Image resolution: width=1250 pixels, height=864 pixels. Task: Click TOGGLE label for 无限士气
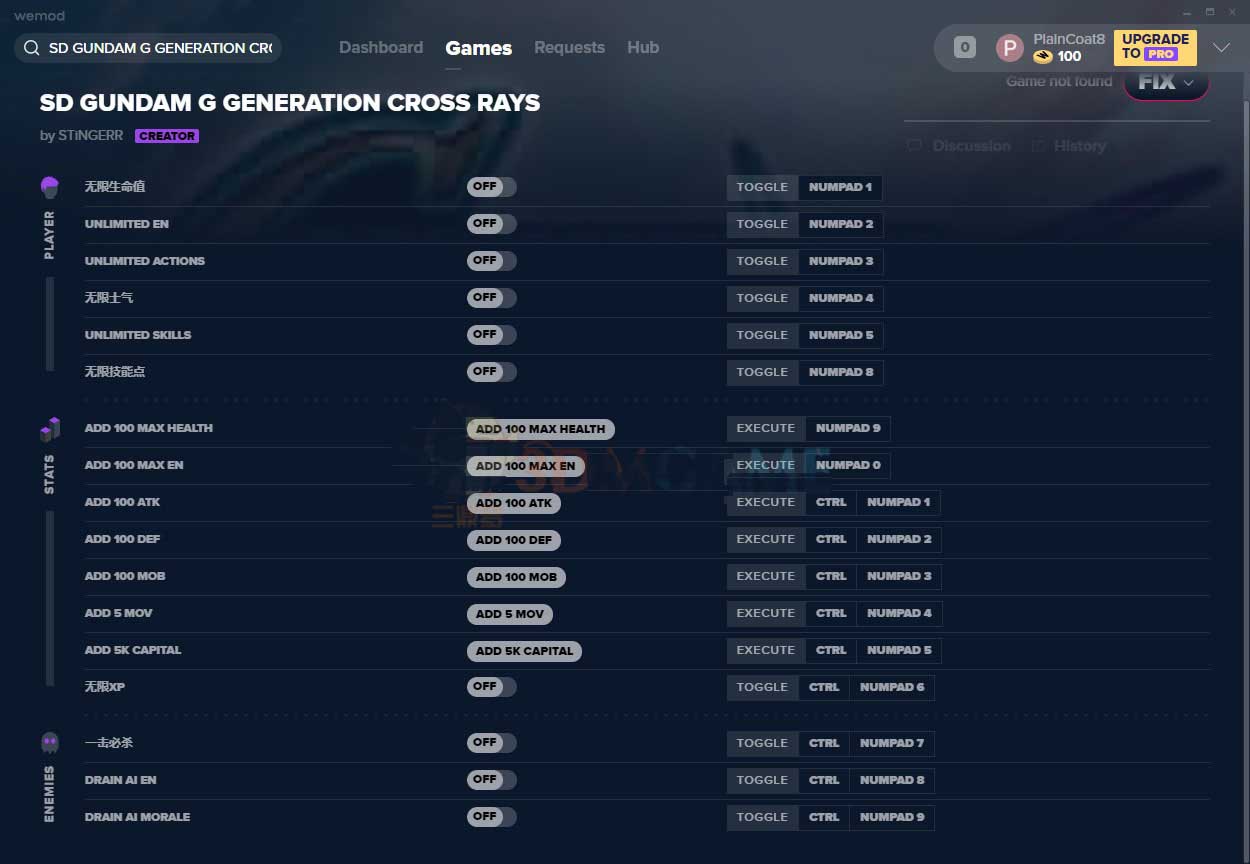pyautogui.click(x=762, y=298)
